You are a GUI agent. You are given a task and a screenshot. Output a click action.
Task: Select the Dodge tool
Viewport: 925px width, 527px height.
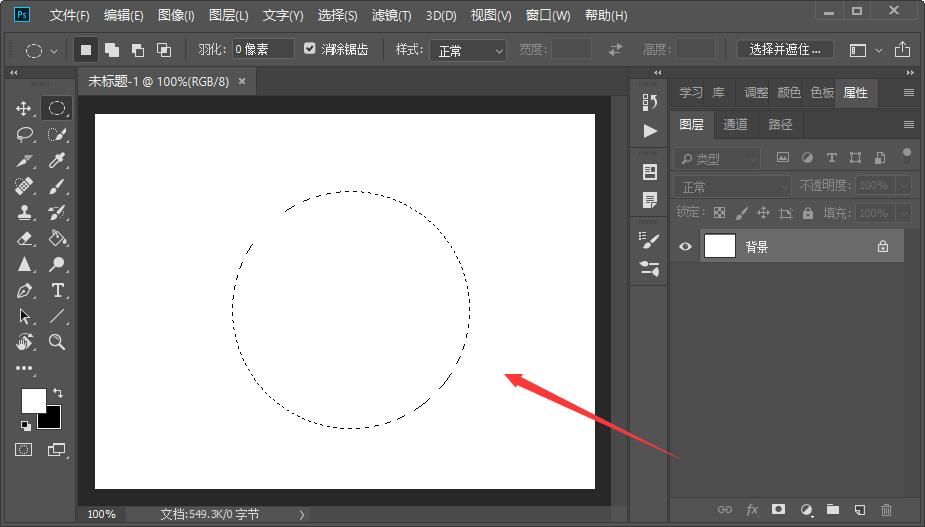tap(57, 264)
